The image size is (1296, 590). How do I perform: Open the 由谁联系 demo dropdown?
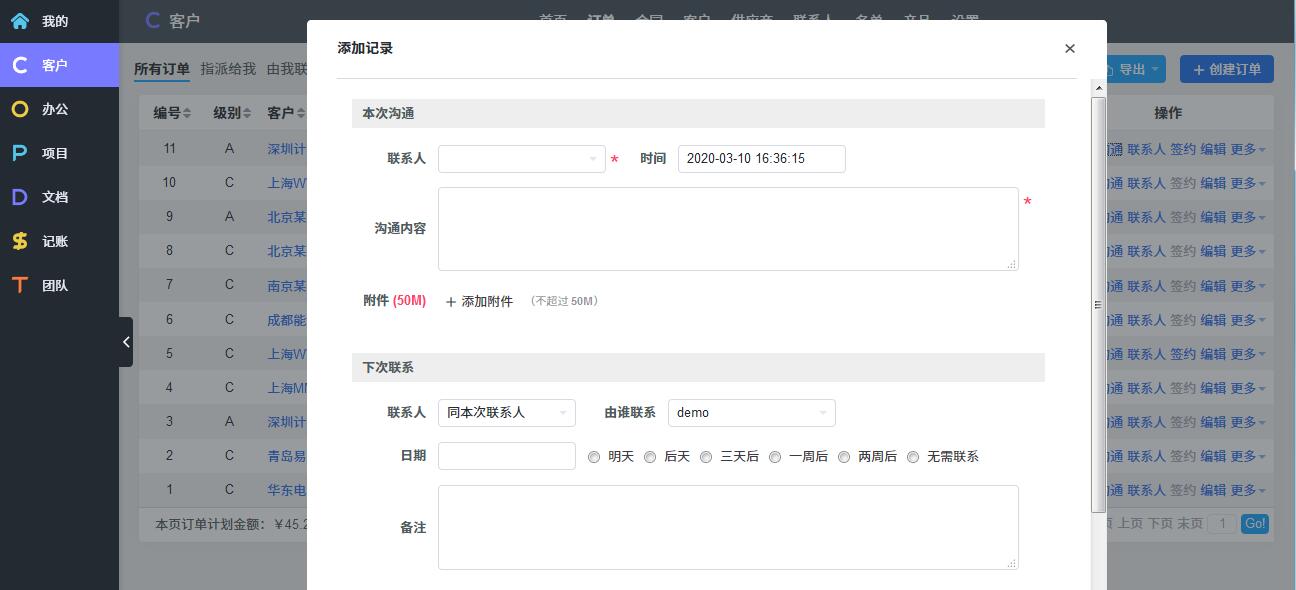click(x=751, y=413)
